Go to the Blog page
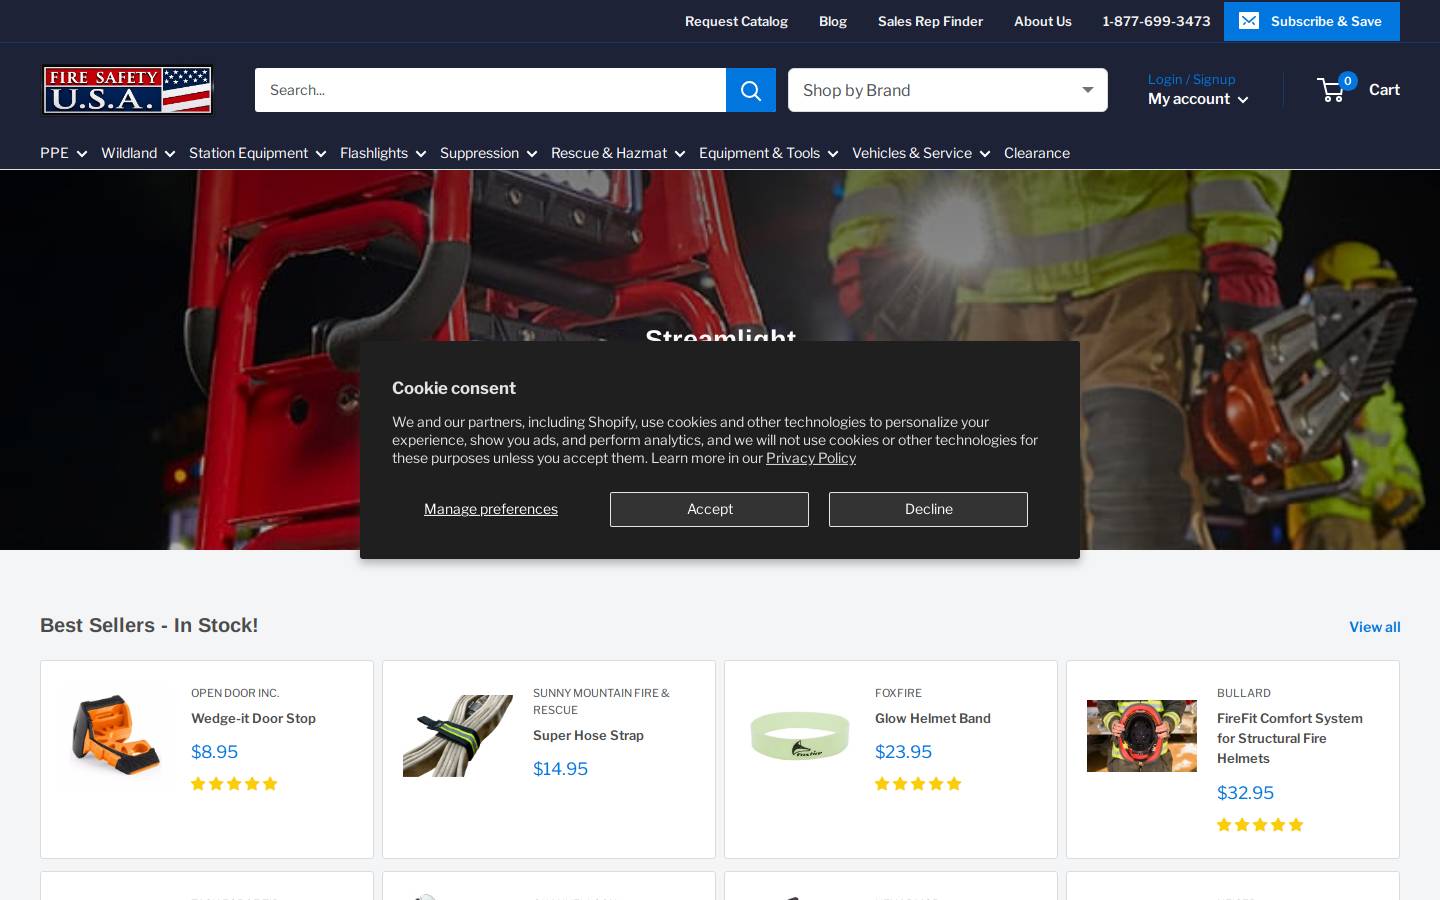Image resolution: width=1440 pixels, height=900 pixels. tap(833, 21)
